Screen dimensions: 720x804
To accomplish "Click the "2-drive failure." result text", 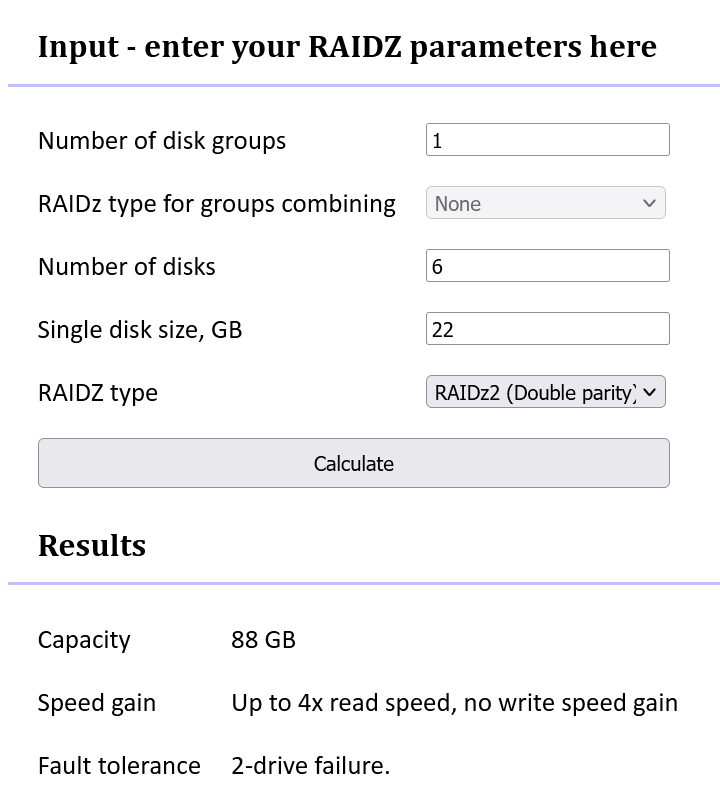I will click(312, 765).
